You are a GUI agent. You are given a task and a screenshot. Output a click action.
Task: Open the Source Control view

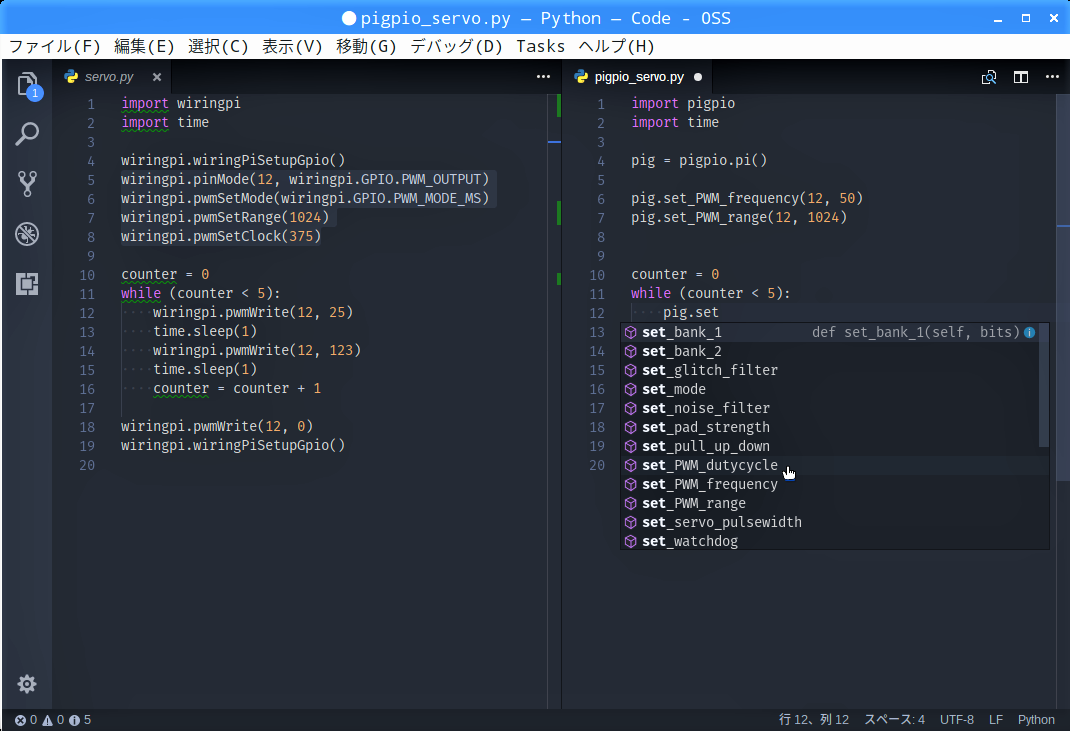pos(27,184)
